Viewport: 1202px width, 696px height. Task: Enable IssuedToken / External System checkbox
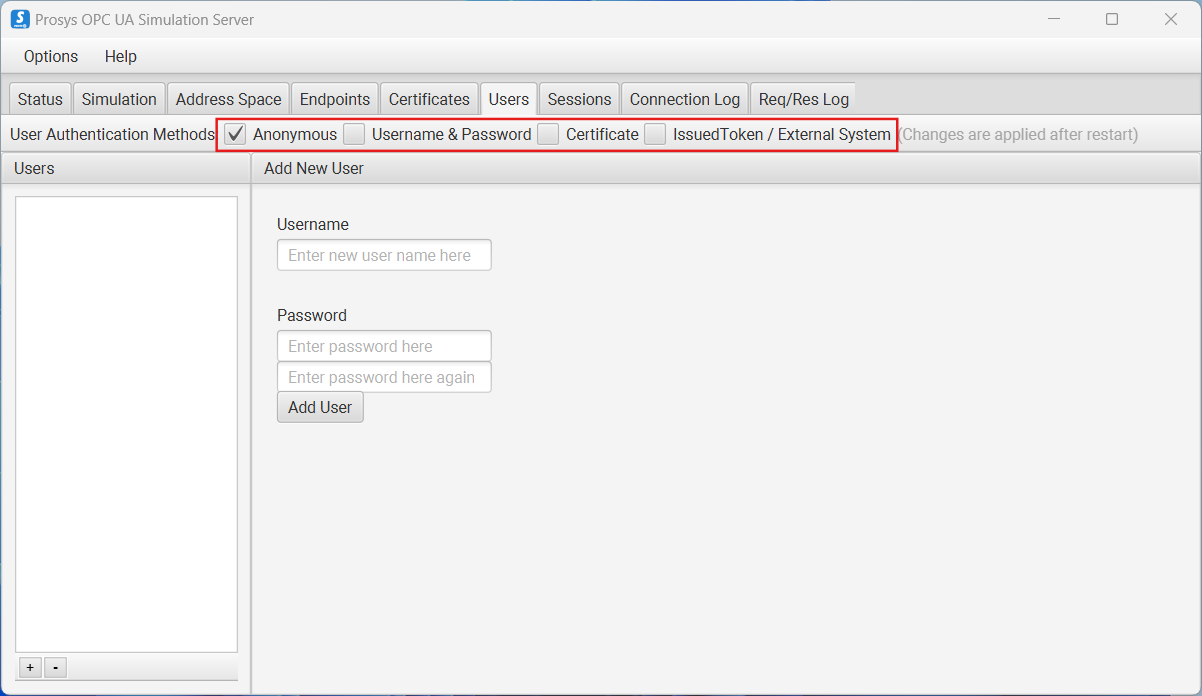tap(655, 134)
